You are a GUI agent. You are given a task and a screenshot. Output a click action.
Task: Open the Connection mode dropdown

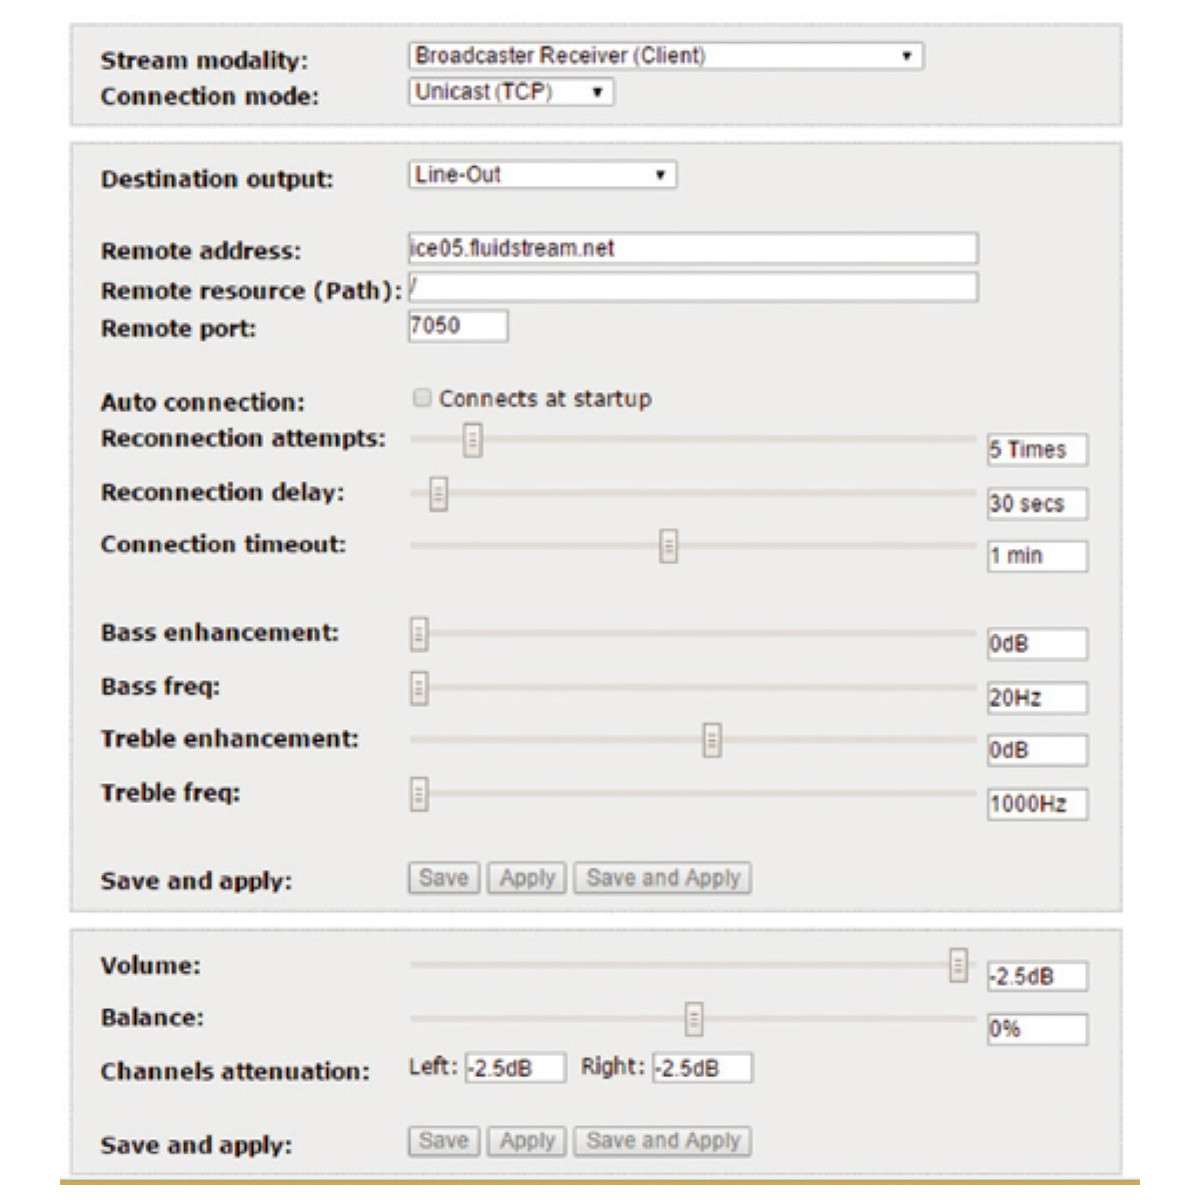point(510,93)
